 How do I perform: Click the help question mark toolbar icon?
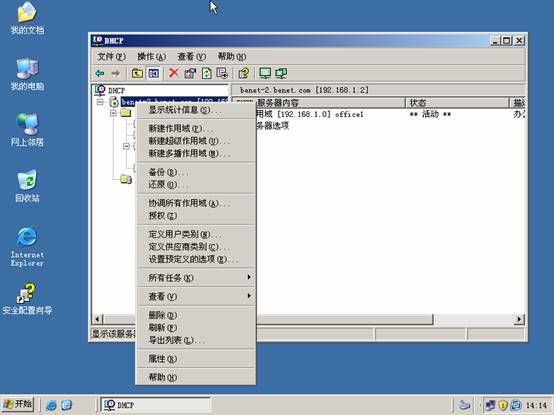244,73
